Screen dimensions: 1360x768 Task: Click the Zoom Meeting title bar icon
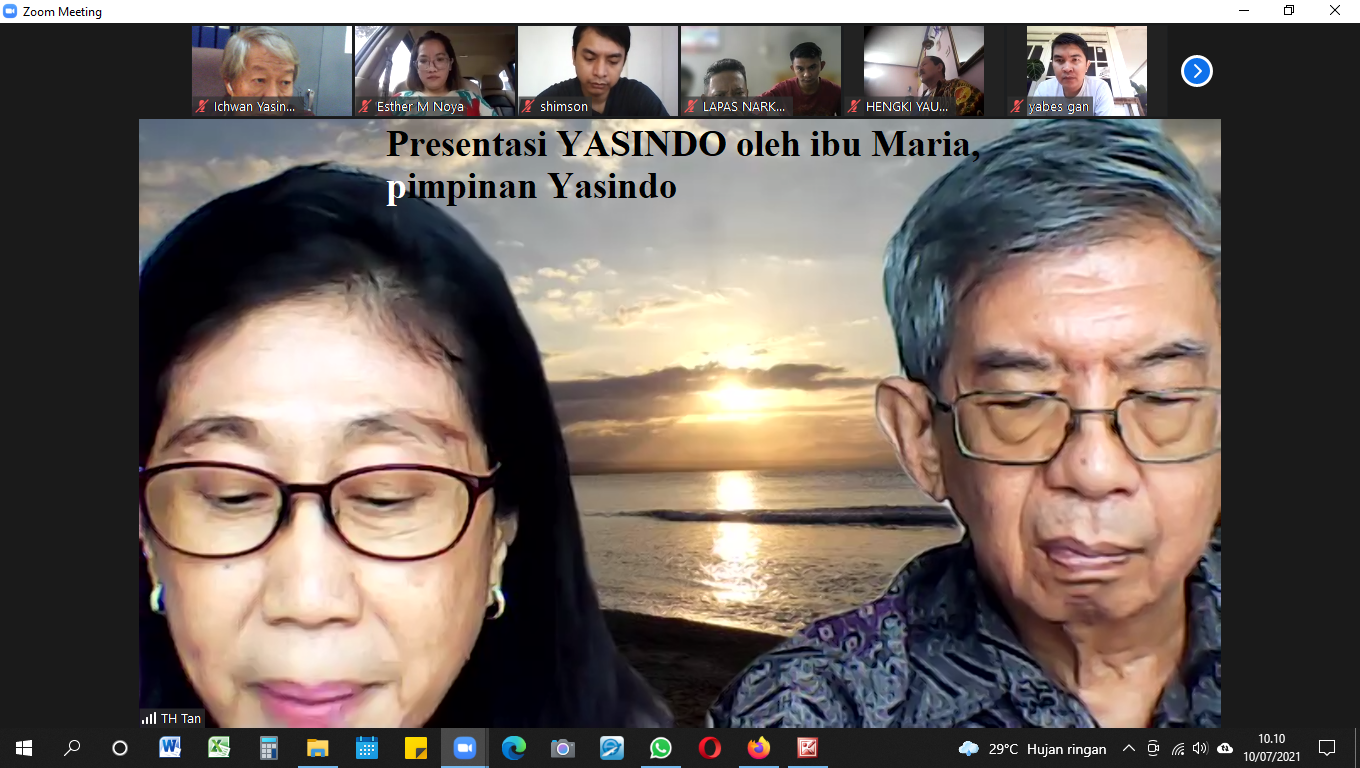point(10,11)
